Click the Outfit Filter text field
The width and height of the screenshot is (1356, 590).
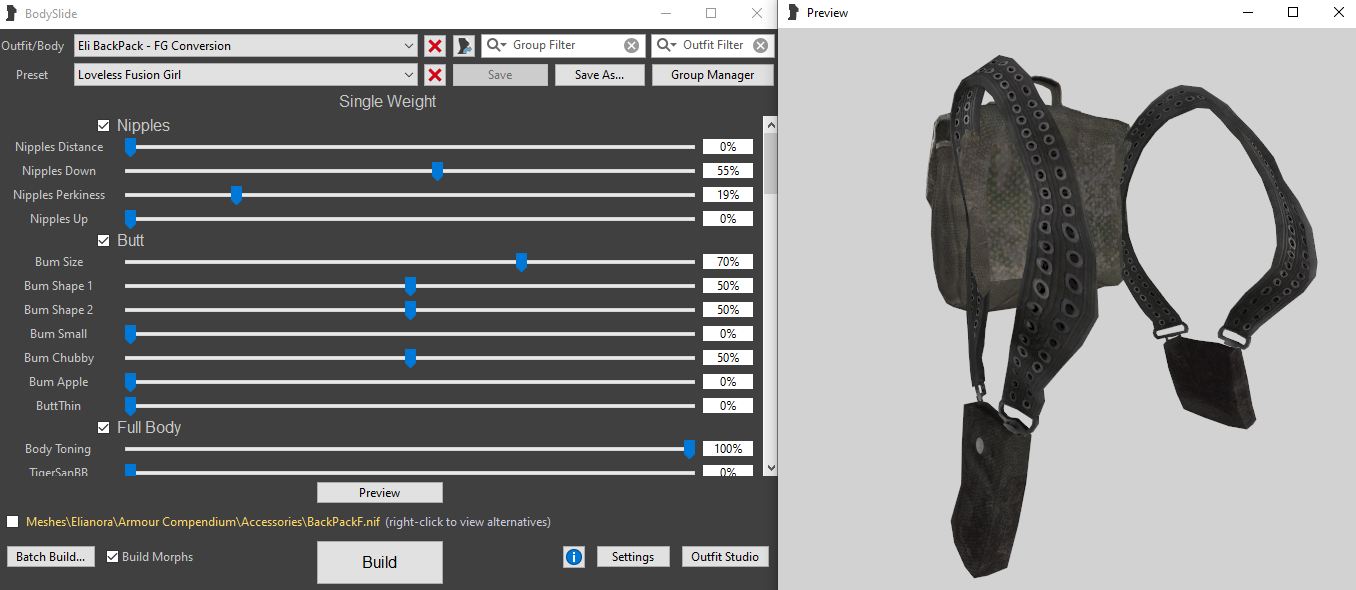click(x=714, y=45)
